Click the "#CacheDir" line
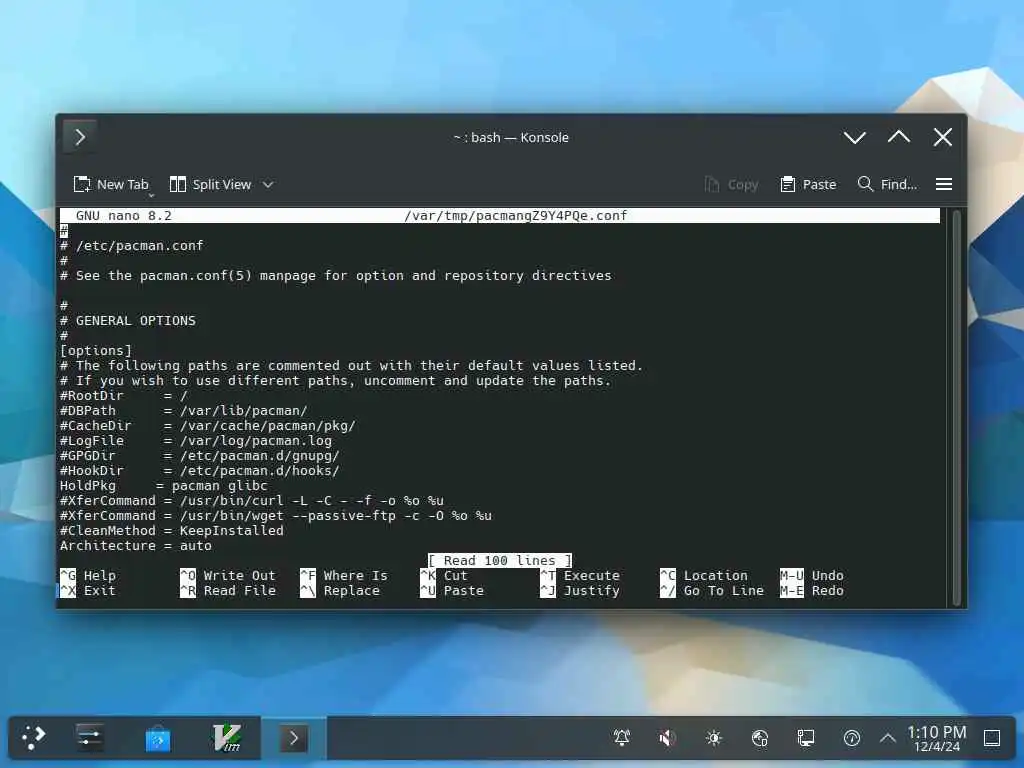This screenshot has height=768, width=1024. tap(208, 426)
